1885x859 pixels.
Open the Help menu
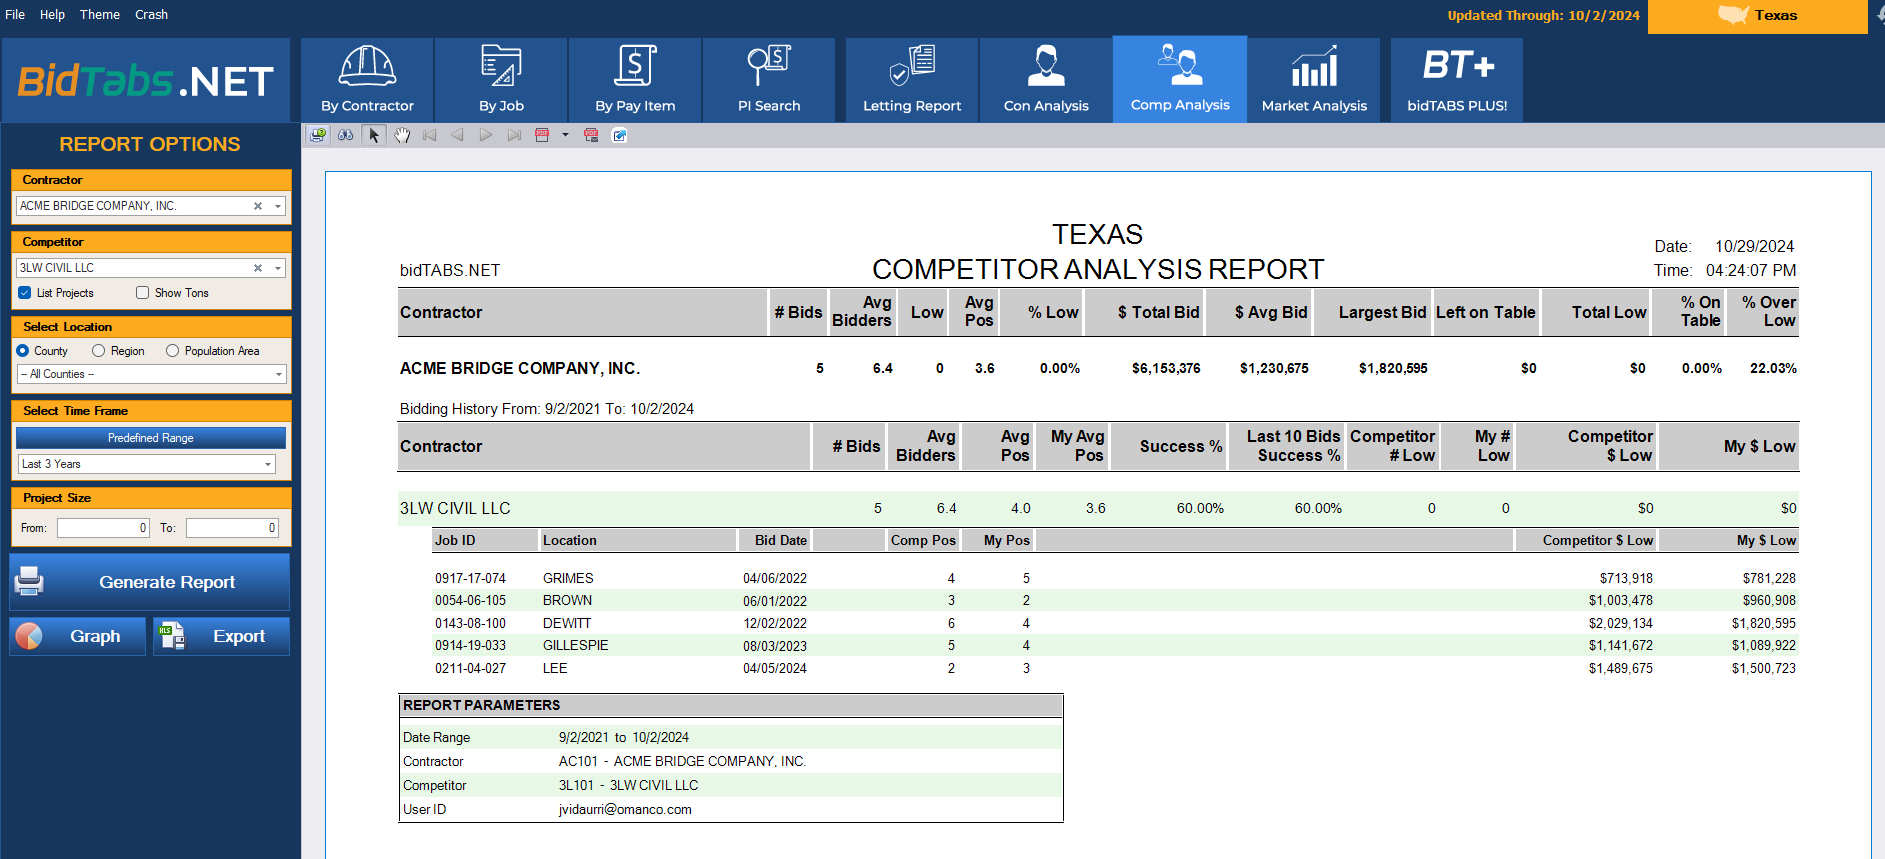point(52,15)
